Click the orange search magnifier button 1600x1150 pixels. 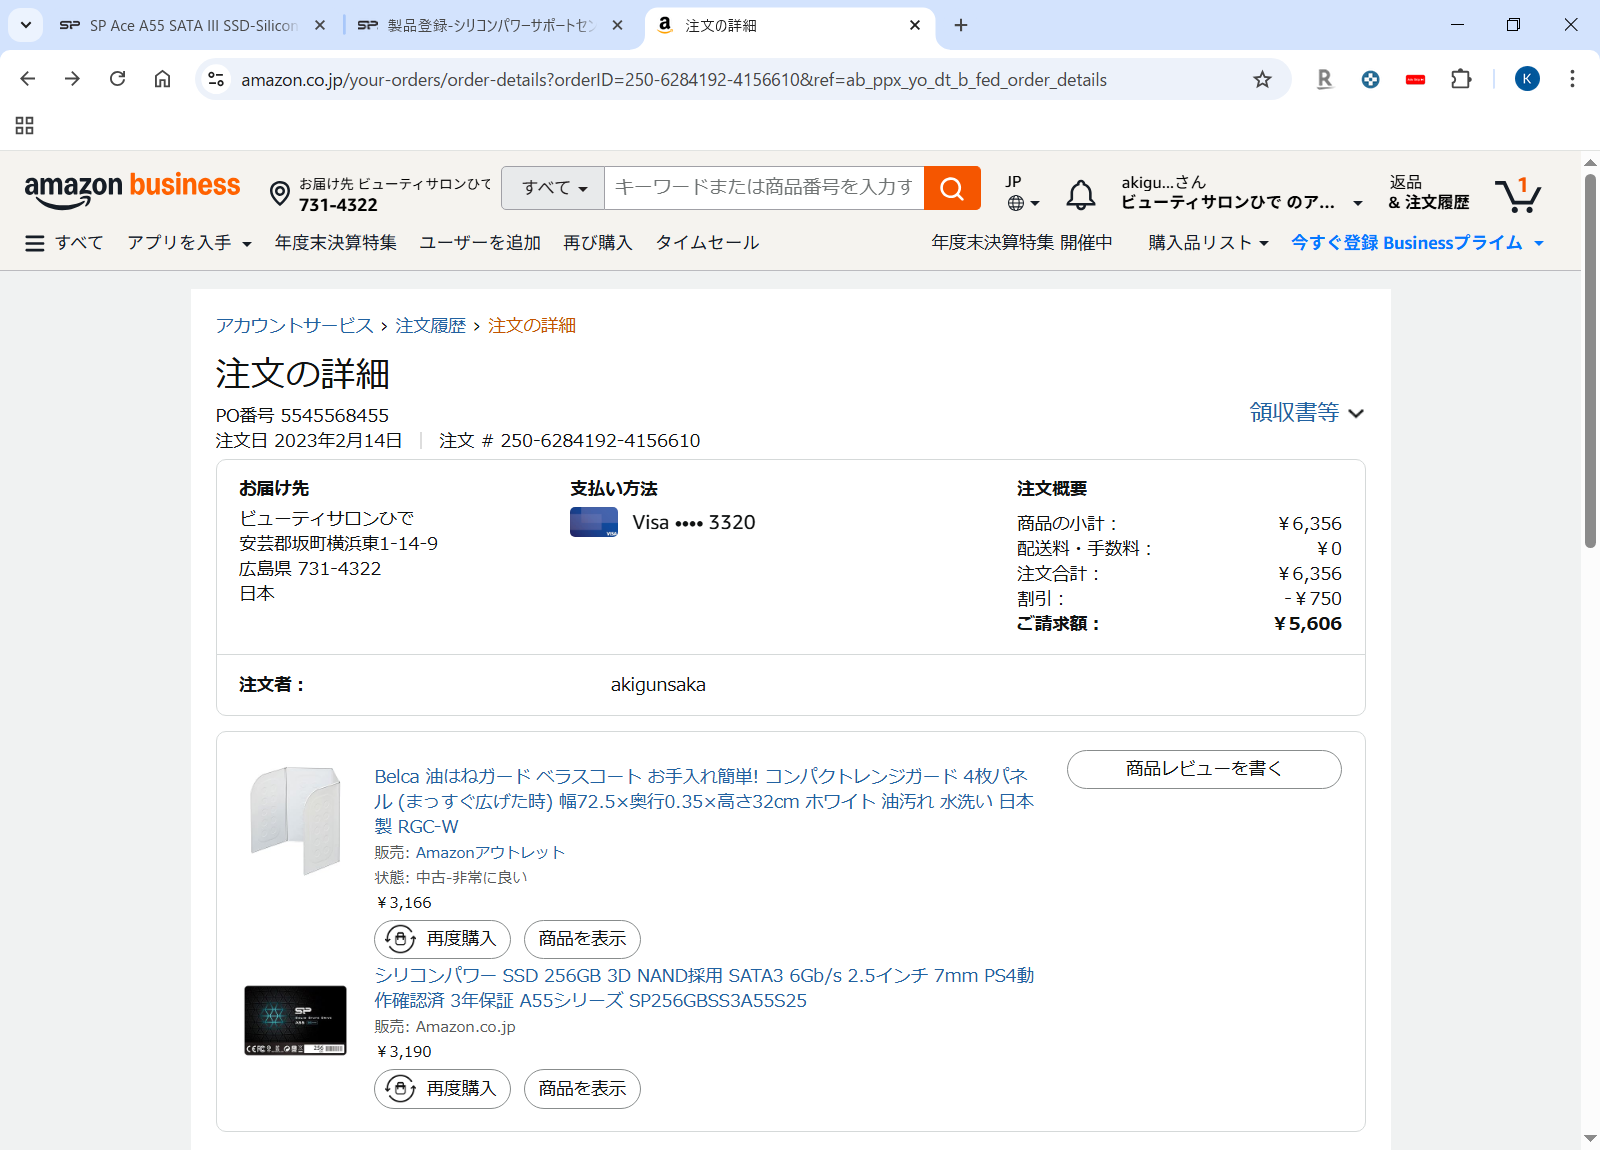coord(951,188)
